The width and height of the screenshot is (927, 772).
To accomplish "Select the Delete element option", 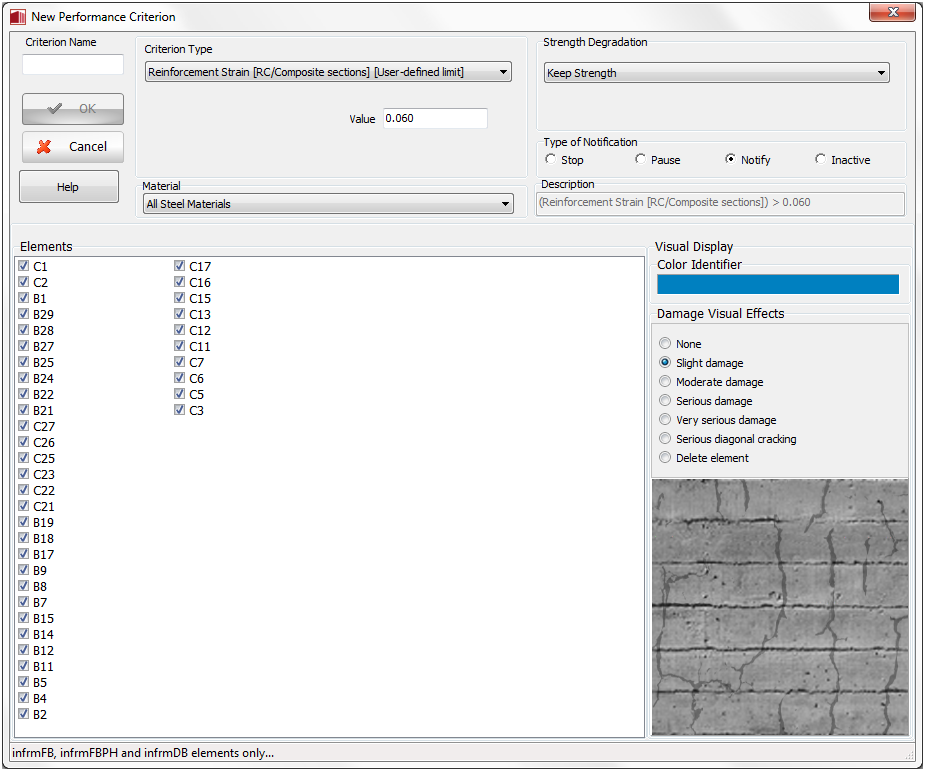I will 666,458.
